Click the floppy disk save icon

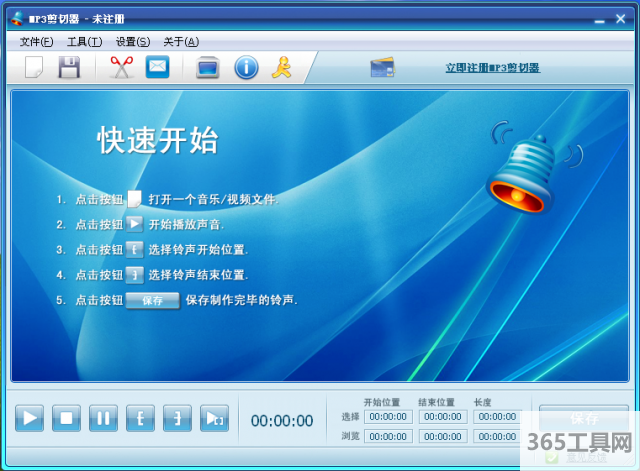click(68, 68)
